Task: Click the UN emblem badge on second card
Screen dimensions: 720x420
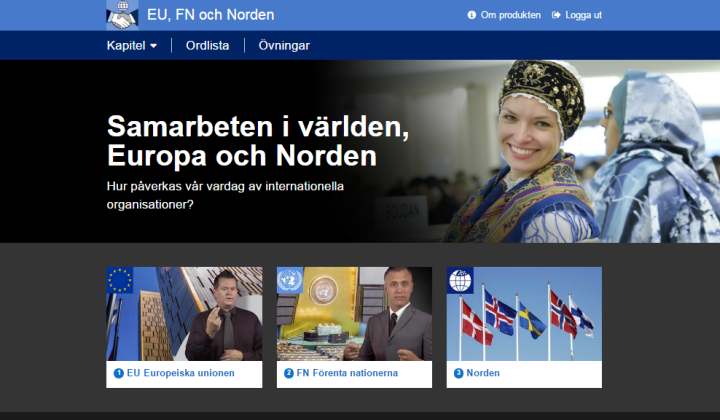Action: pyautogui.click(x=290, y=280)
